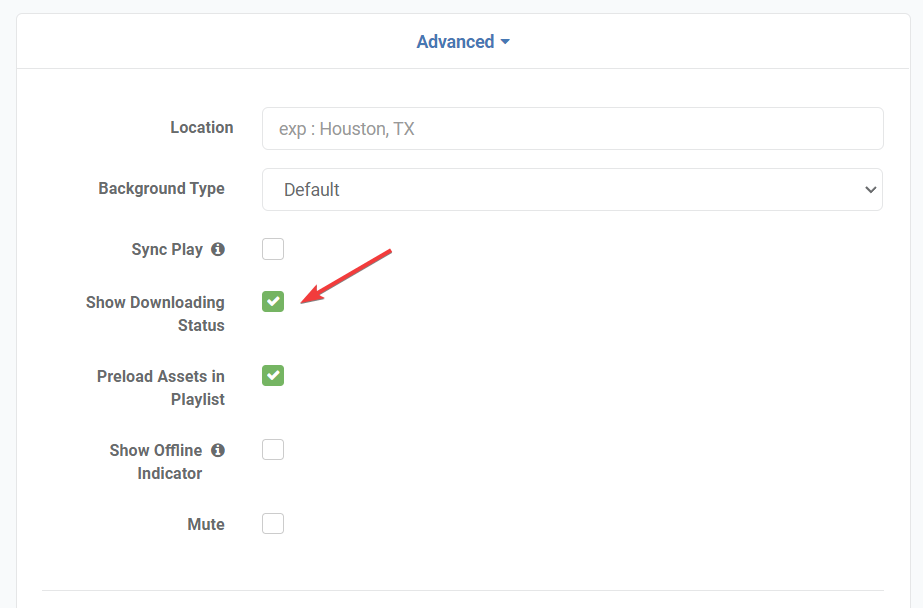Click the Sync Play label text
923x608 pixels.
[x=167, y=250]
